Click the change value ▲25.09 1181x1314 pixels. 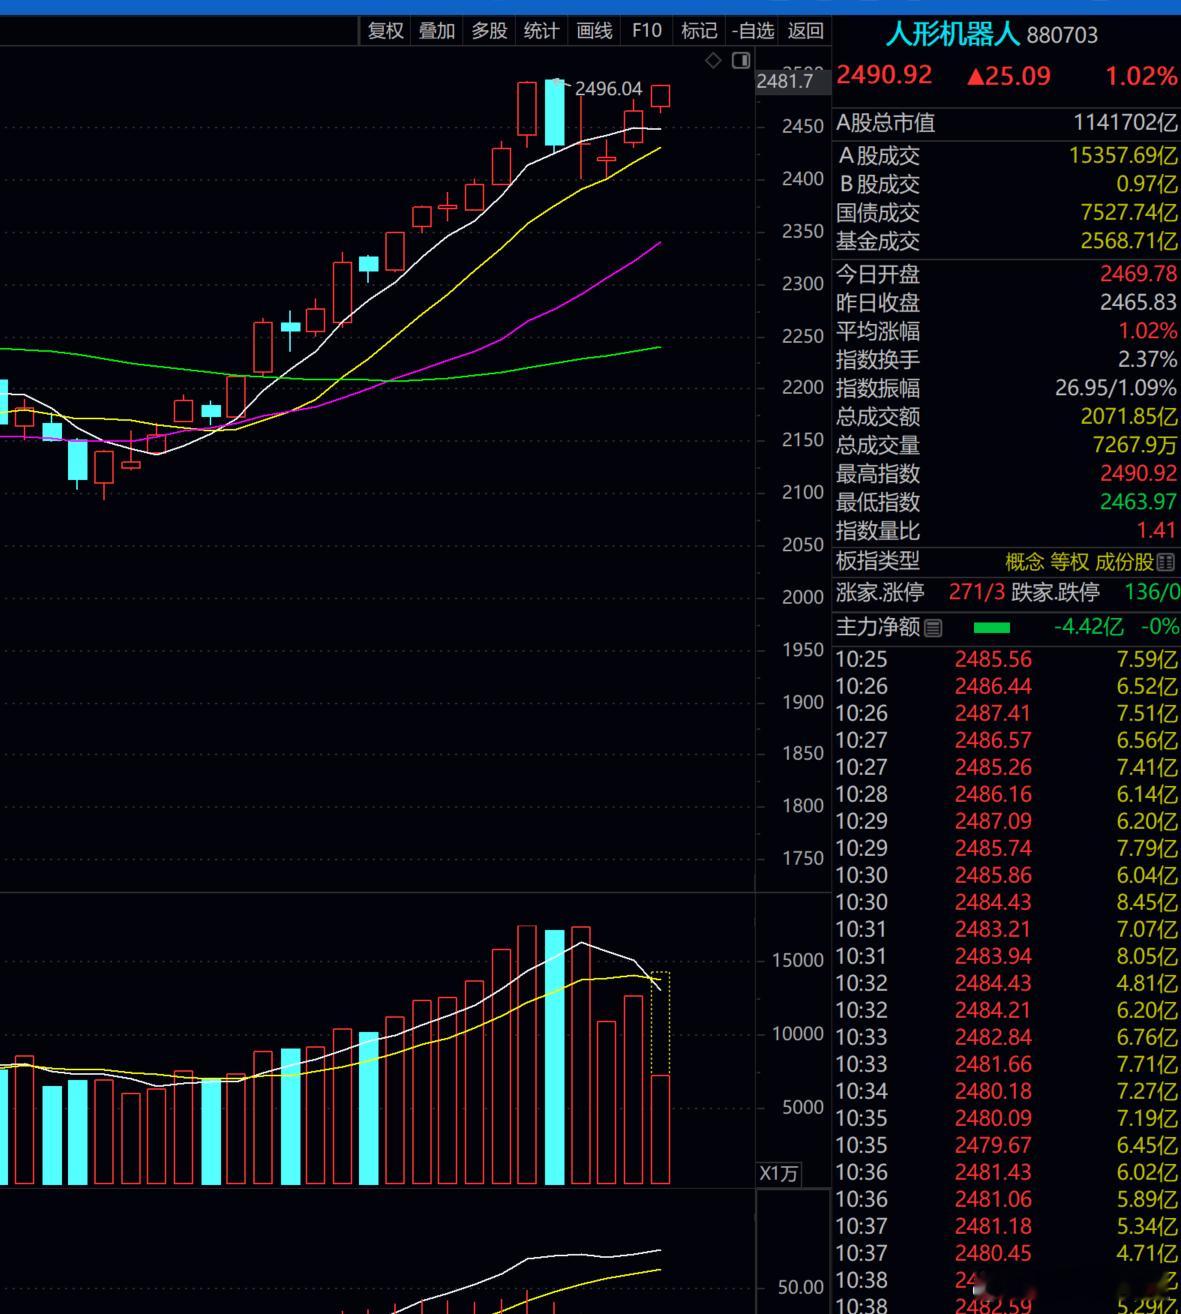pos(1009,76)
